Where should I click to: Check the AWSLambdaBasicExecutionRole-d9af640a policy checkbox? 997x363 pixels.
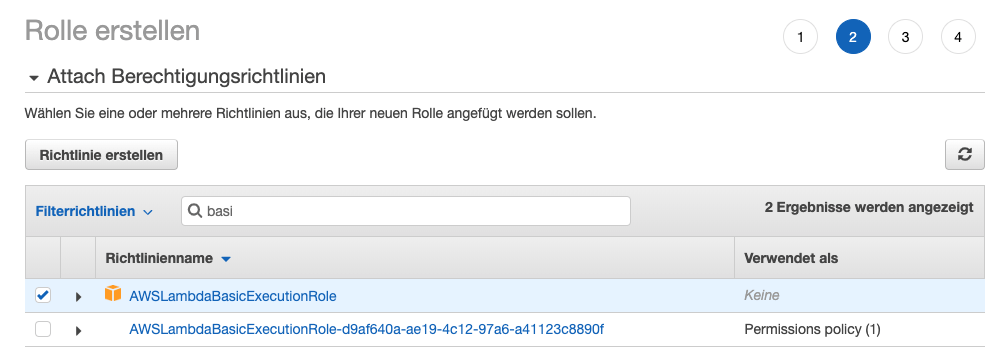coord(43,329)
